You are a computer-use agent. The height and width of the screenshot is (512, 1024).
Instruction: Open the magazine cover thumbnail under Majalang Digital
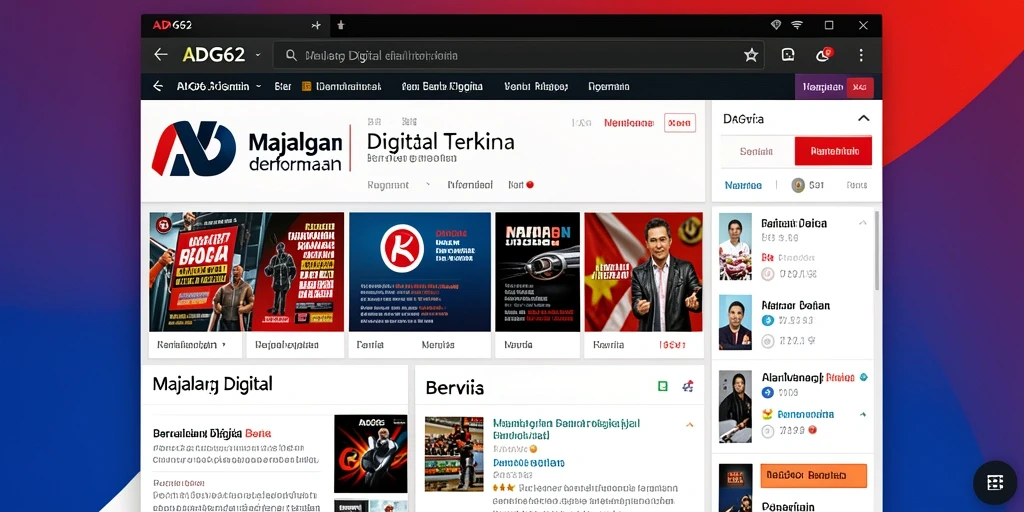tap(370, 453)
